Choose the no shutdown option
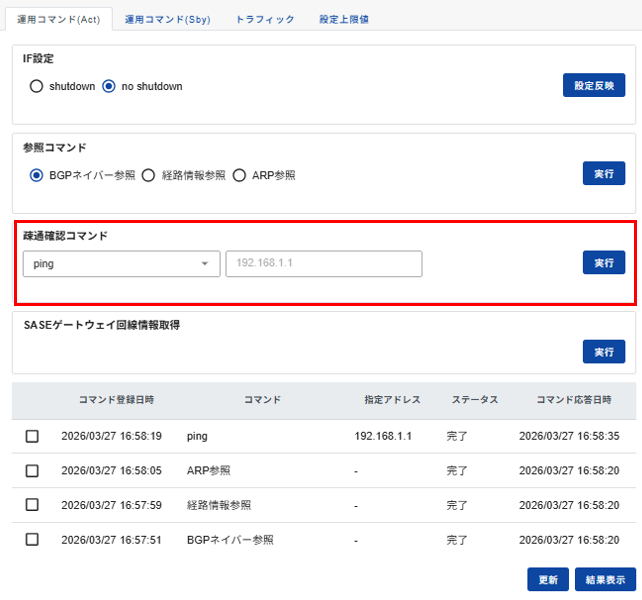 [109, 86]
